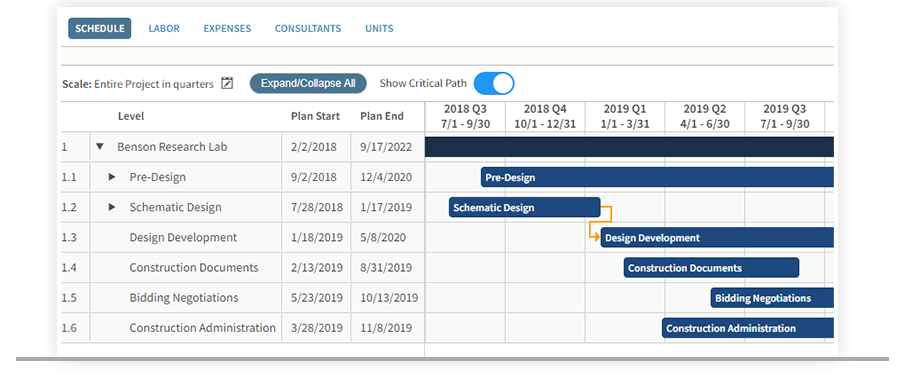
Task: Click the Pre-Design row label
Action: pyautogui.click(x=157, y=177)
